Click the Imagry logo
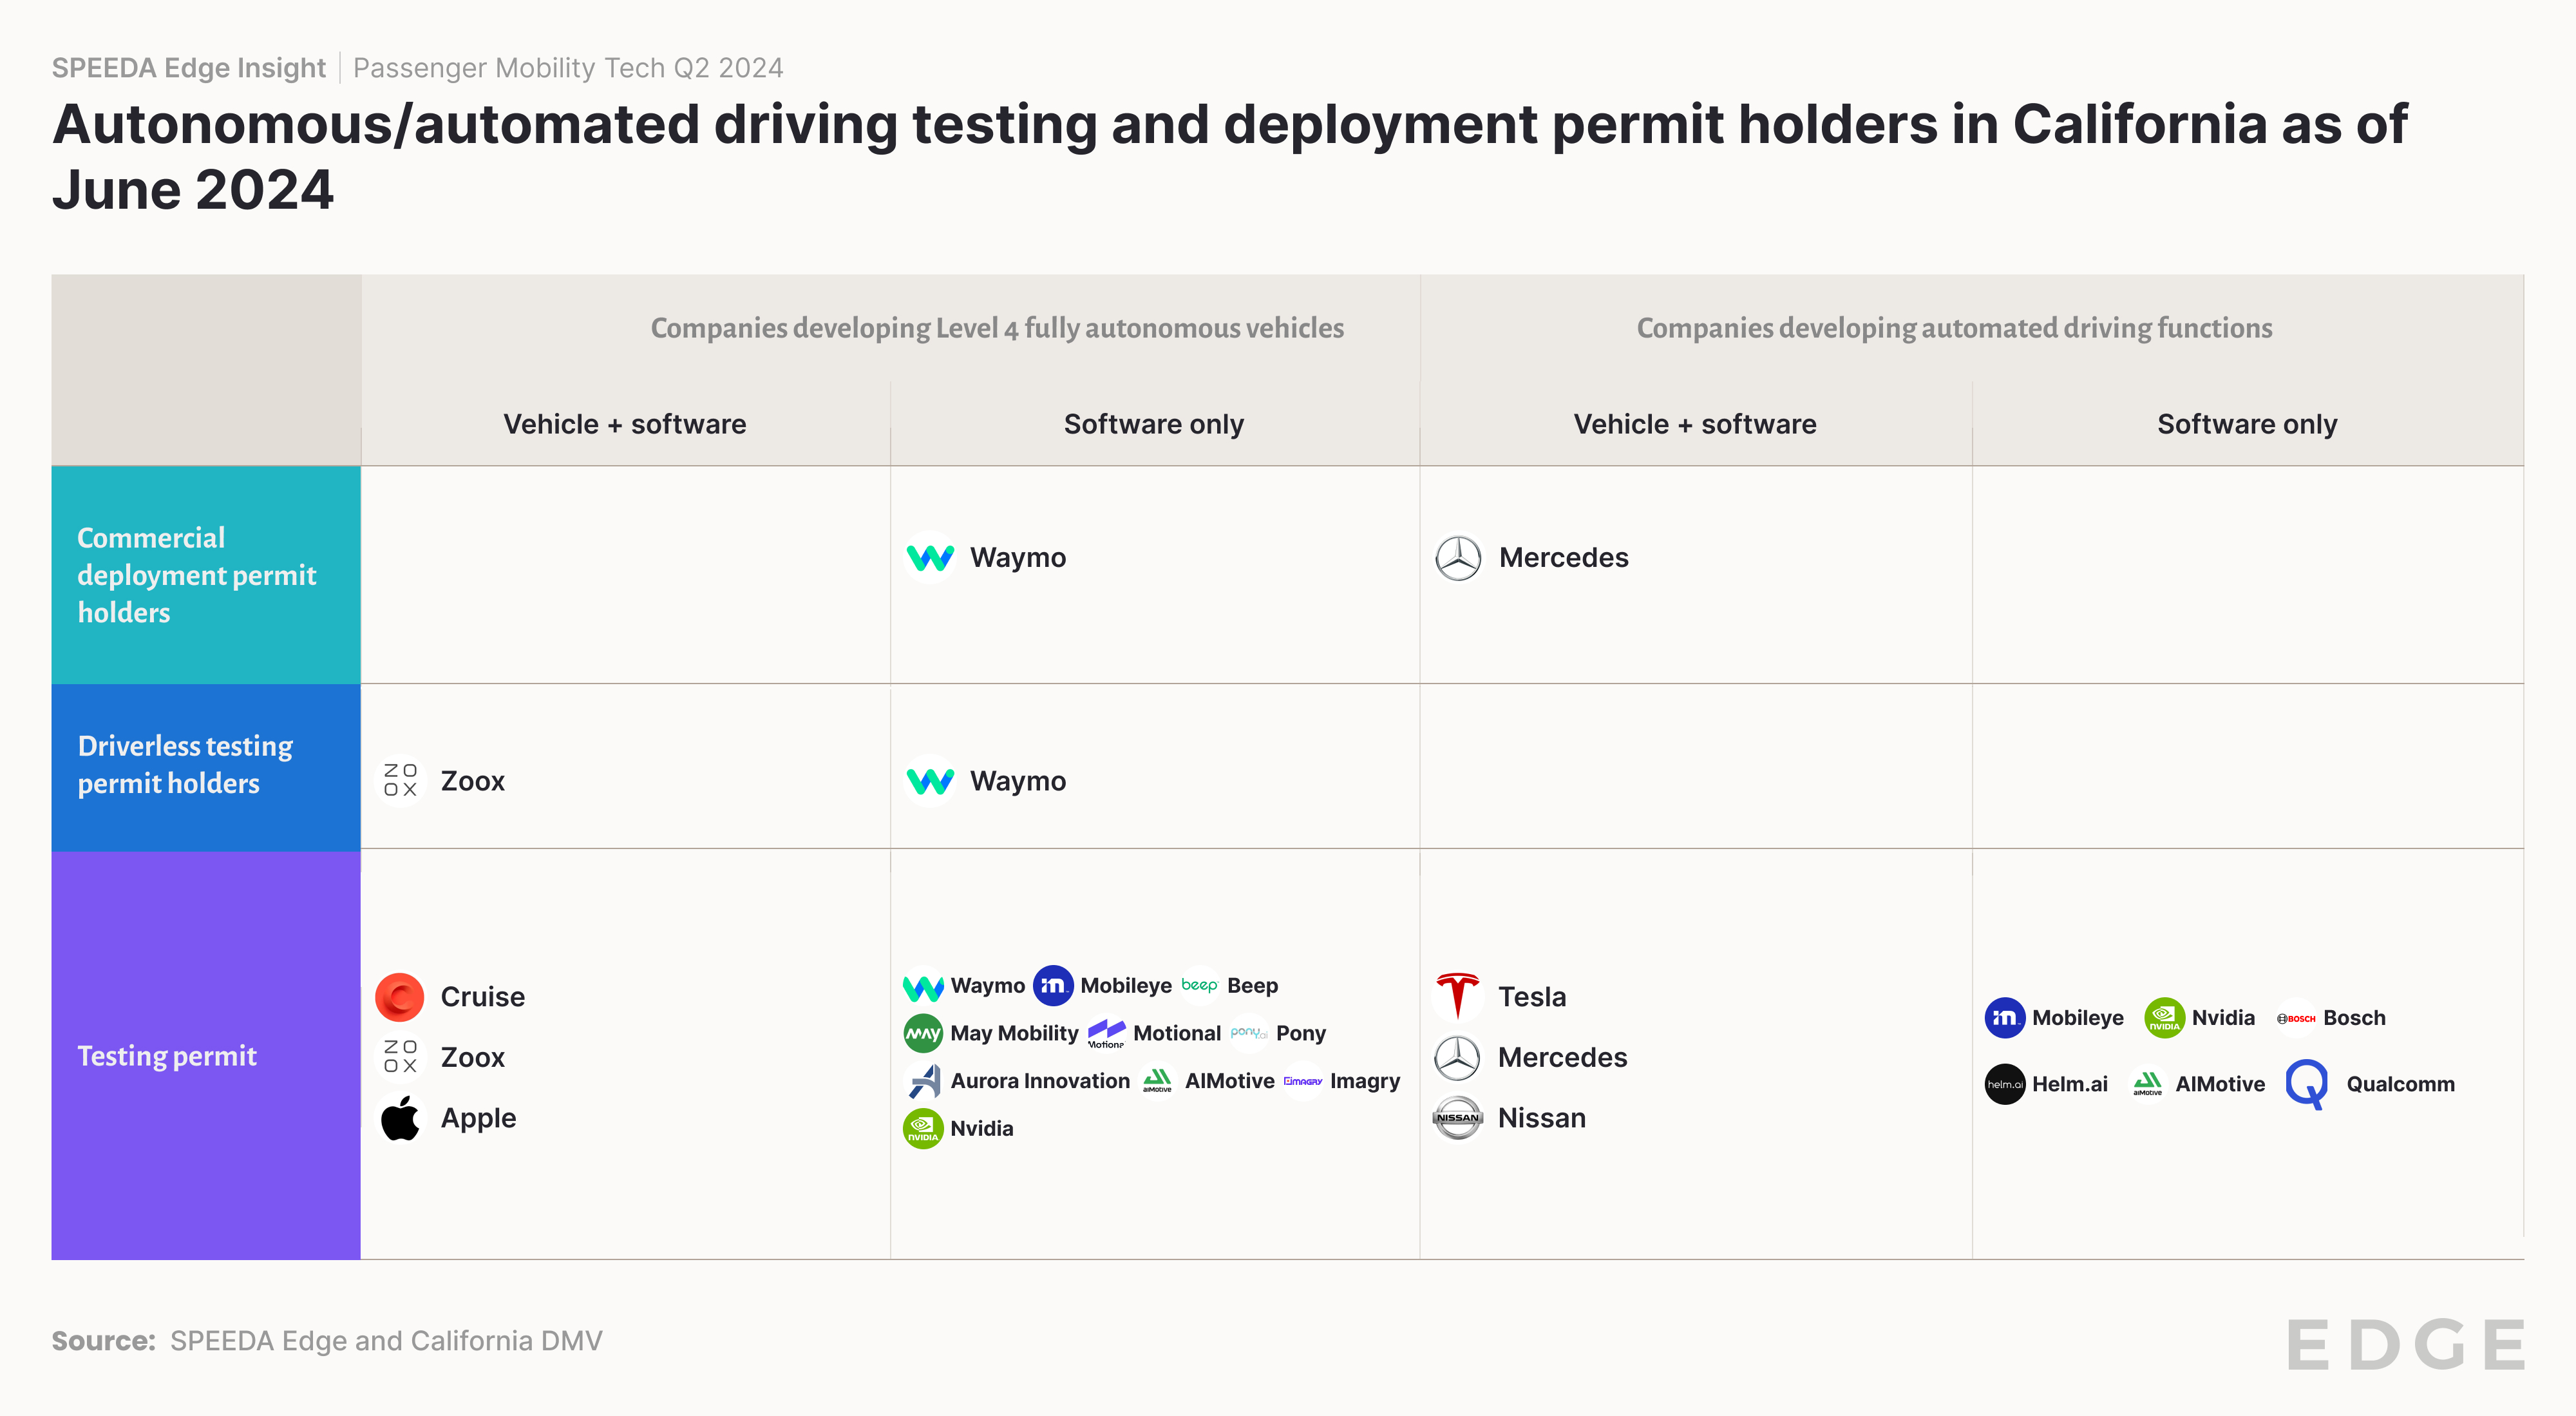Screen dimensions: 2576x1416 (1303, 1081)
